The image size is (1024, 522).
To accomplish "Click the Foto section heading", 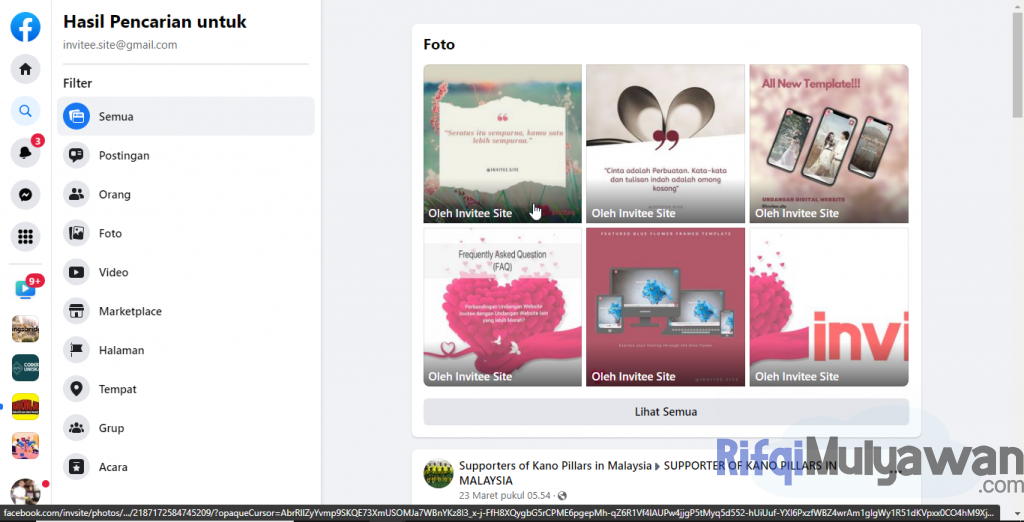I will tap(439, 44).
